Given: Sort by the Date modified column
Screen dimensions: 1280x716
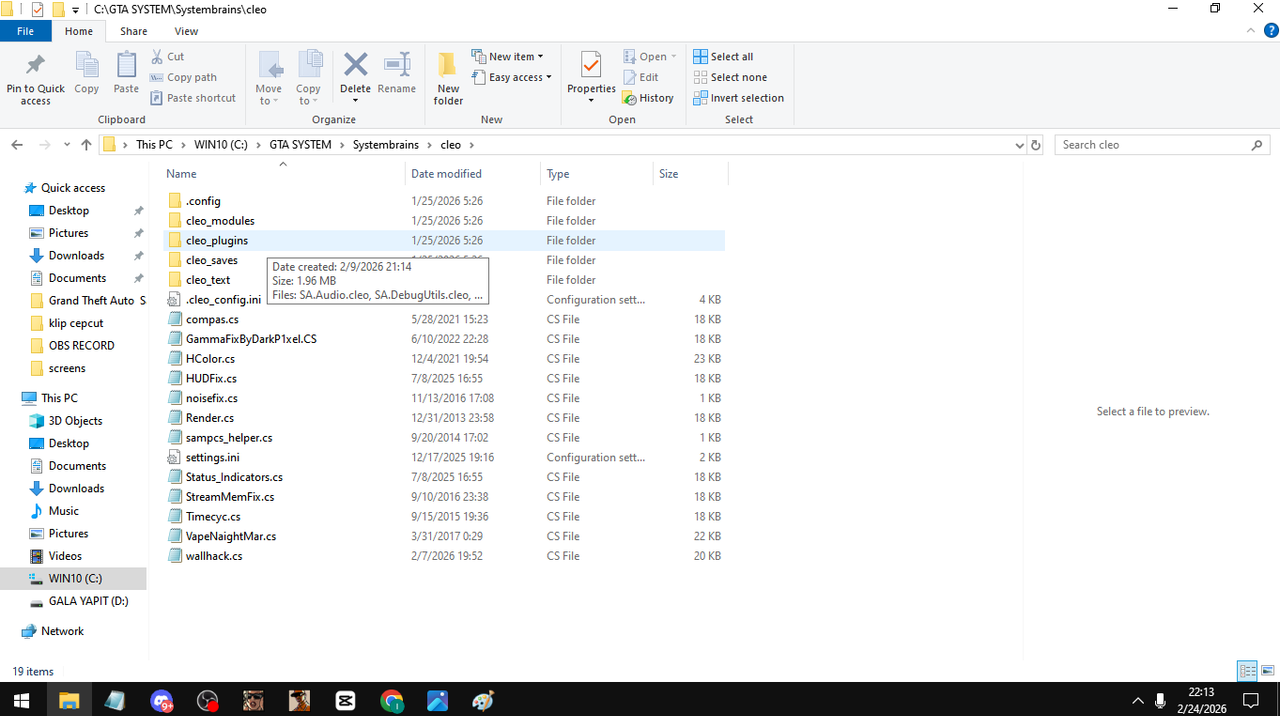Looking at the screenshot, I should click(x=473, y=174).
